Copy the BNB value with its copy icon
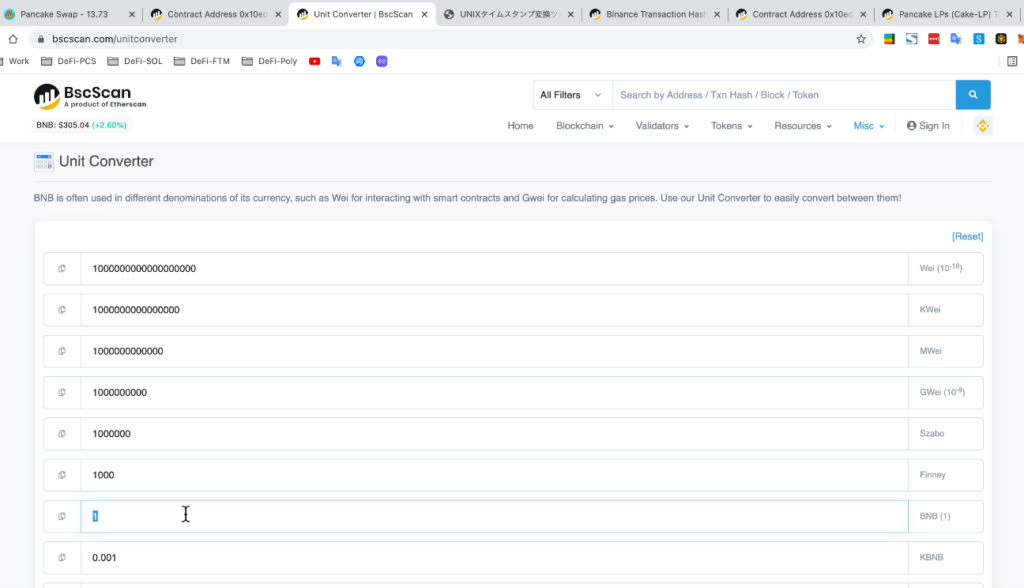This screenshot has height=588, width=1024. click(62, 516)
